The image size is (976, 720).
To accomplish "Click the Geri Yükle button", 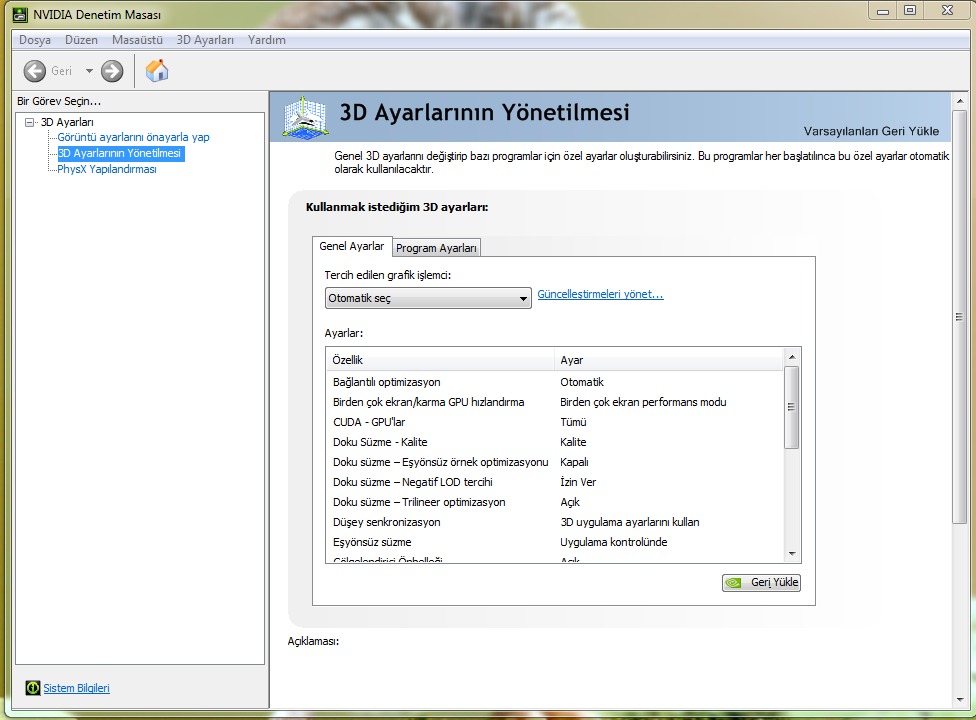I will [x=761, y=582].
